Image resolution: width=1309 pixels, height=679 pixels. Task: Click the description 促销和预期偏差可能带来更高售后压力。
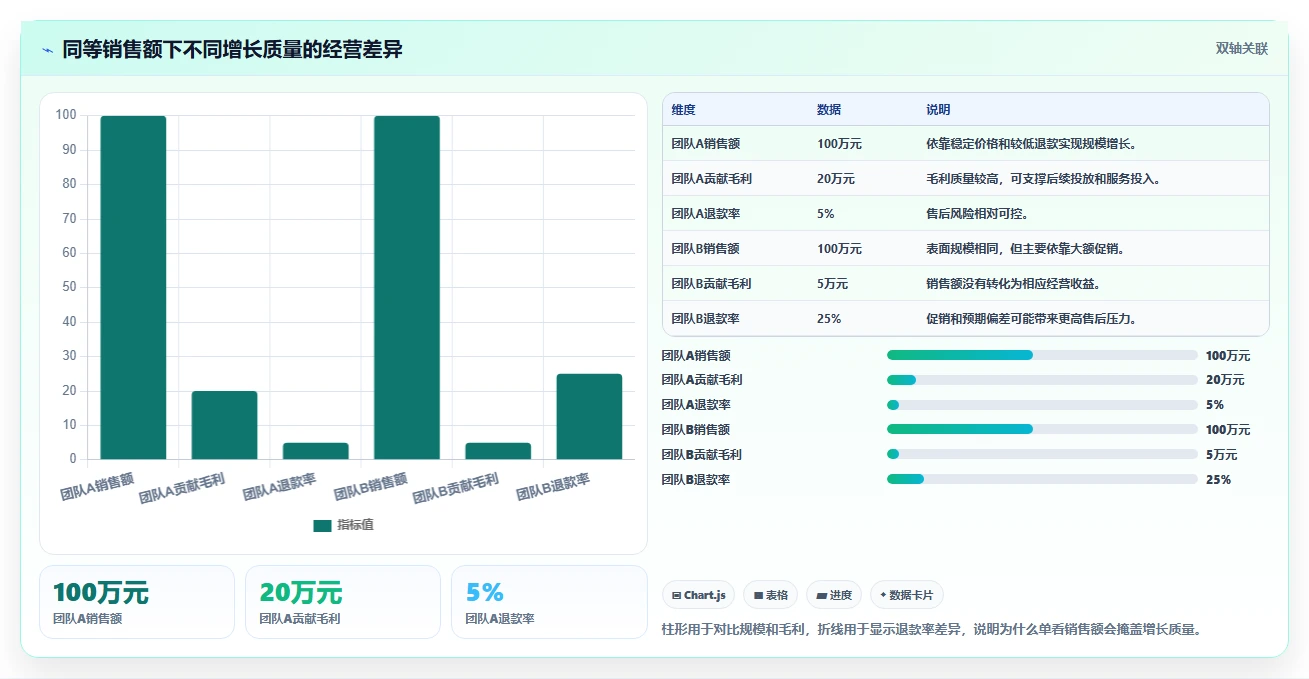(x=1032, y=319)
